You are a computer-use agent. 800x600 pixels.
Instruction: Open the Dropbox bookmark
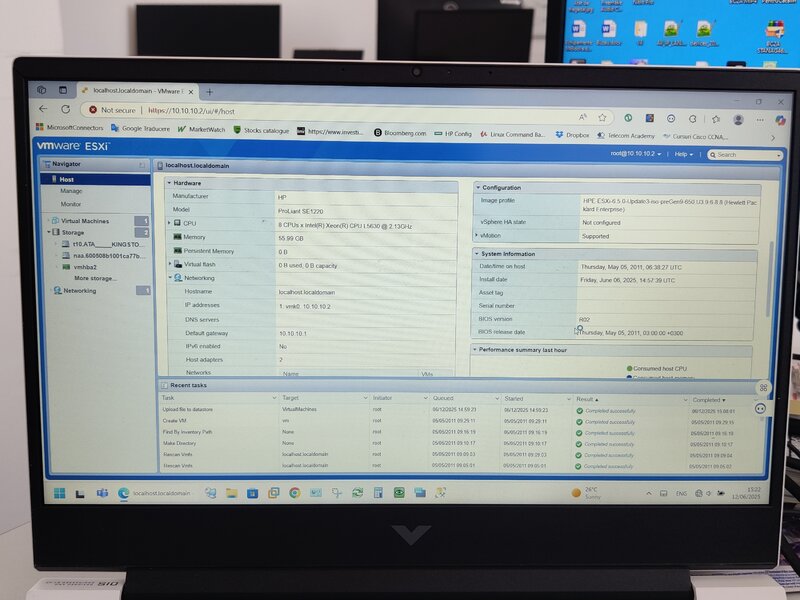(572, 135)
